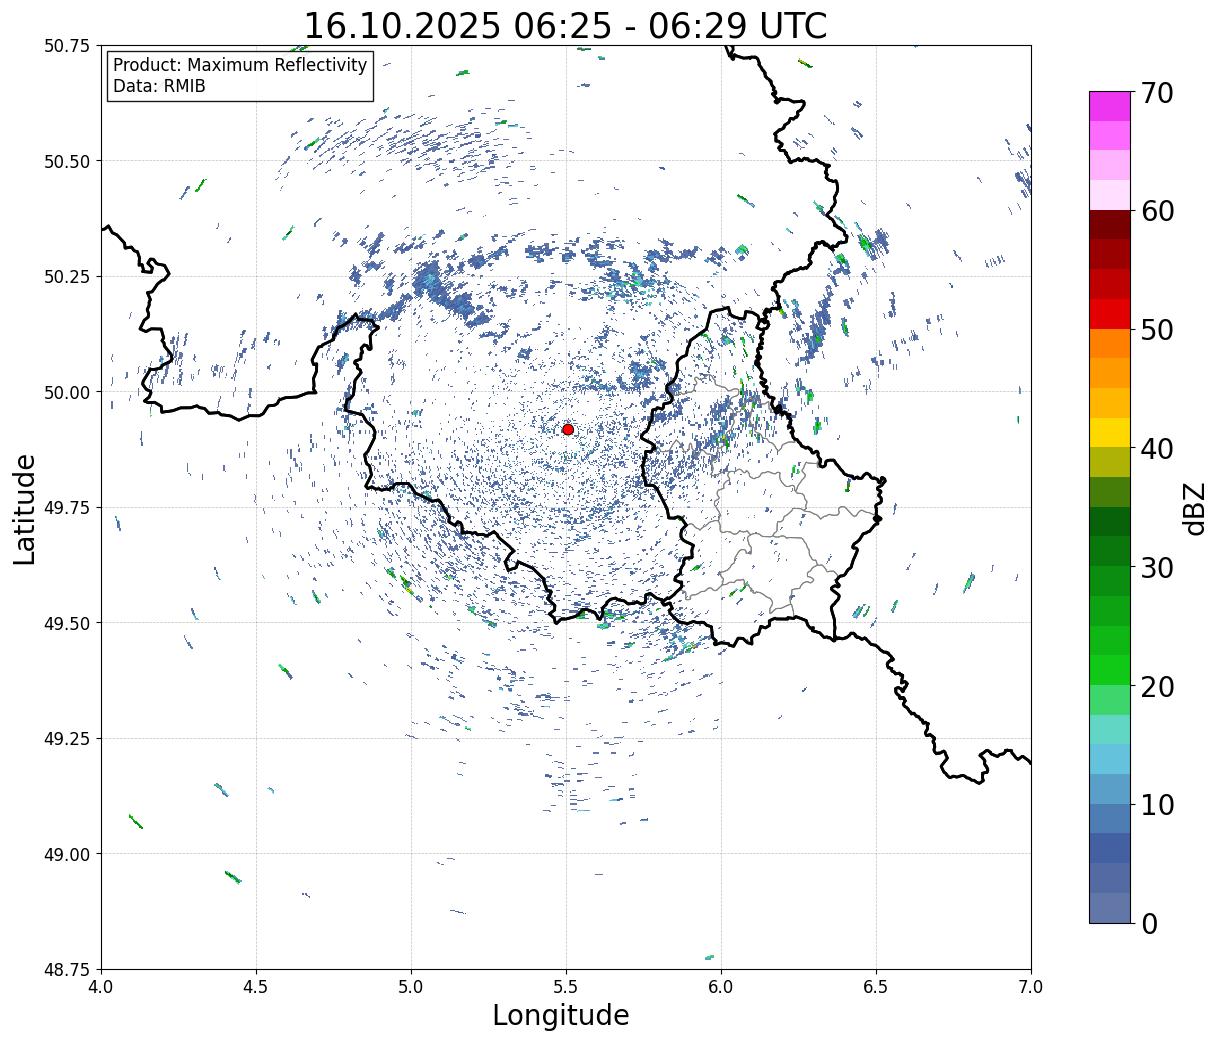This screenshot has height=1040, width=1219.
Task: Click the latitude tick label '49.00'
Action: coord(67,854)
